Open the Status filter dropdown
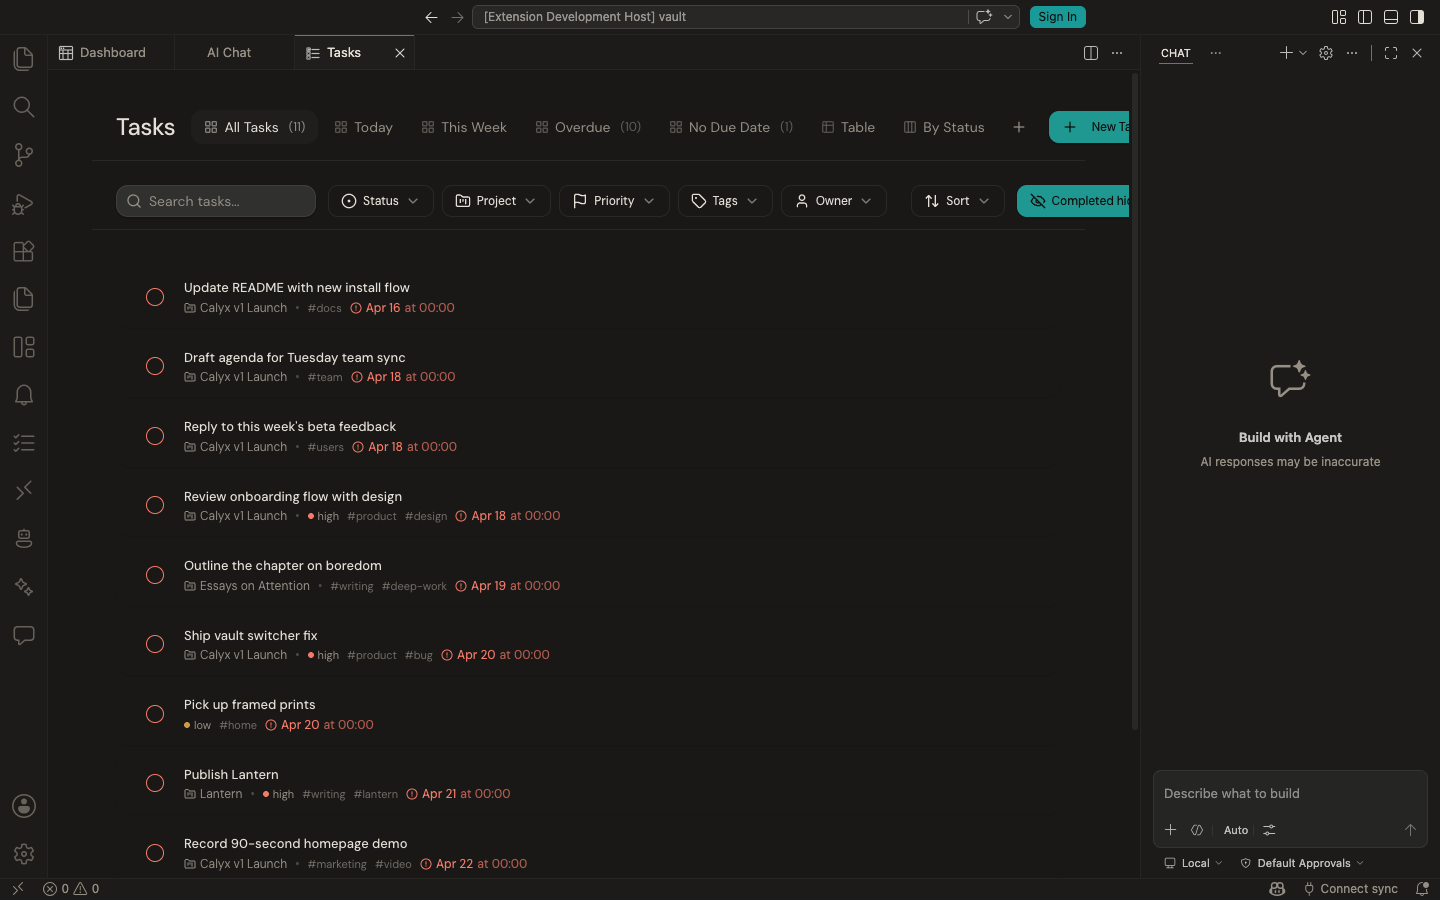 pos(380,201)
